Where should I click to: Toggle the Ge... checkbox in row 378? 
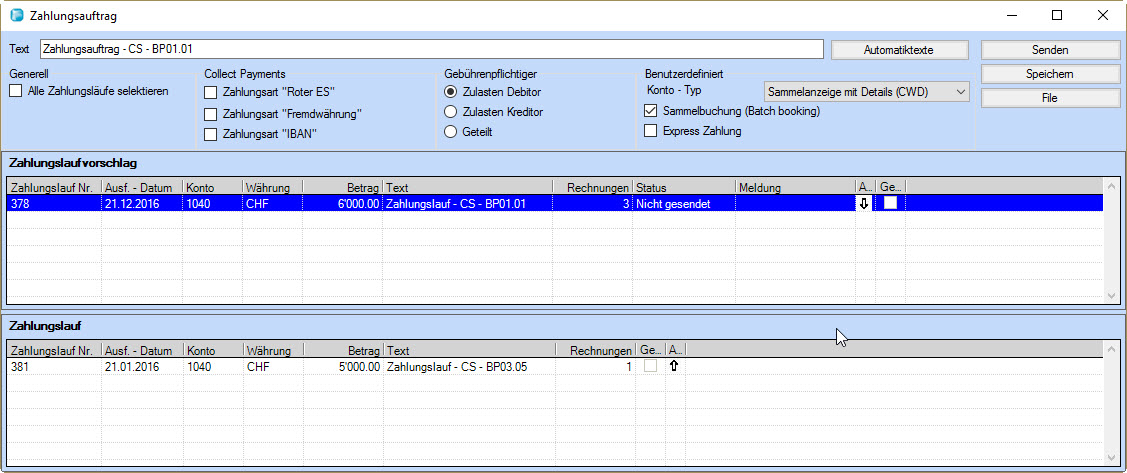click(x=890, y=203)
